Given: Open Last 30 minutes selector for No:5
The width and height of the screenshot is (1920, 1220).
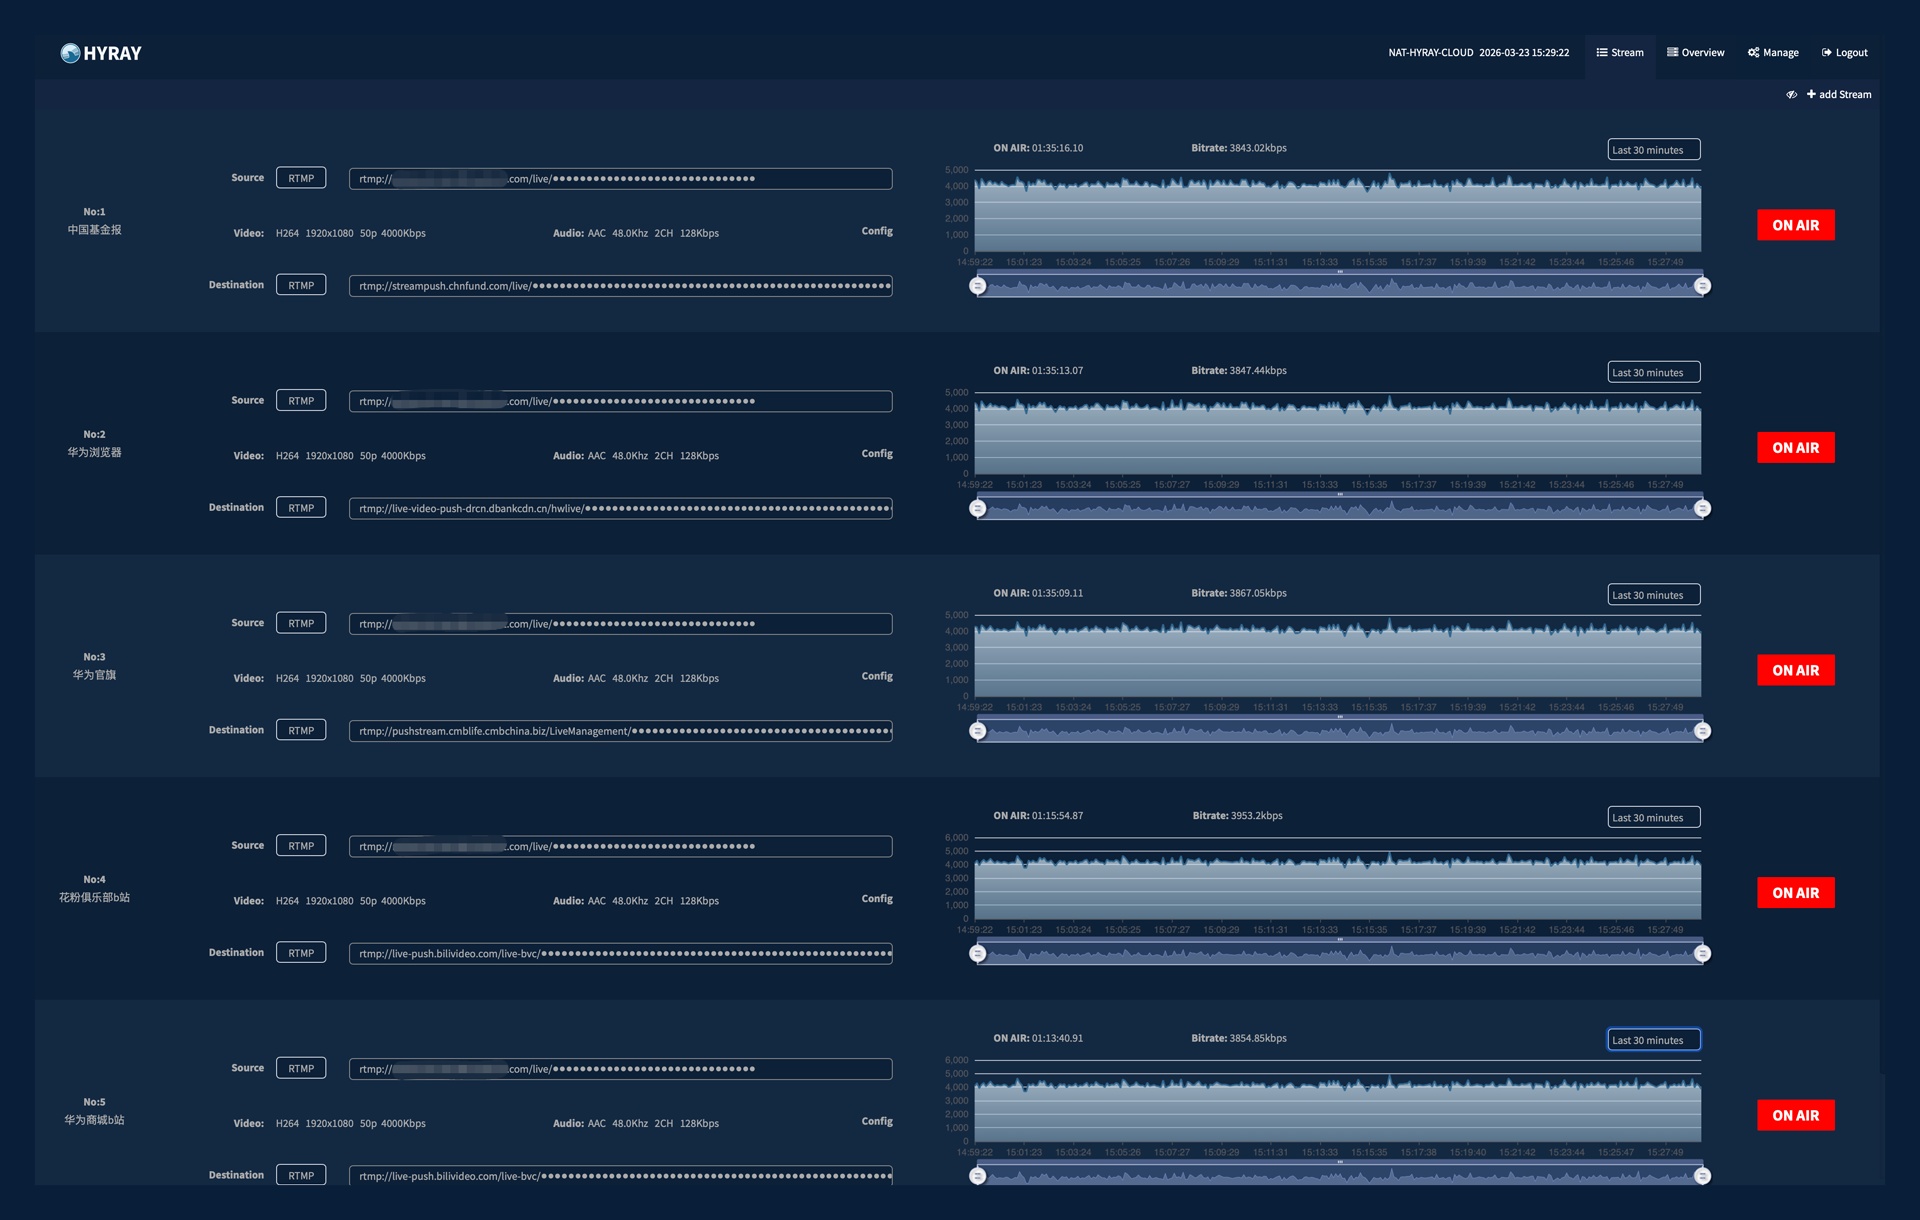Looking at the screenshot, I should click(1653, 1040).
